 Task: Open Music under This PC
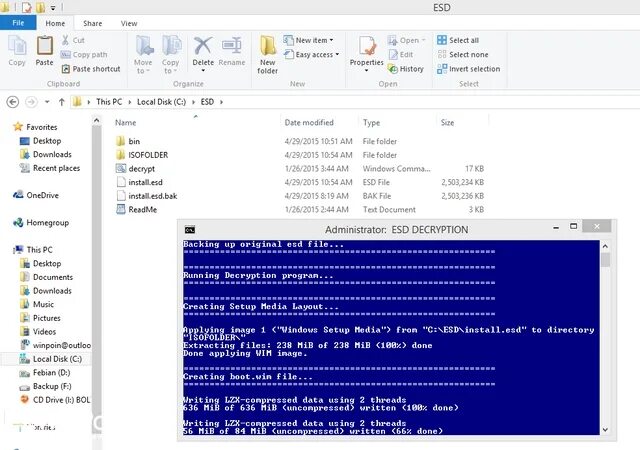37,304
